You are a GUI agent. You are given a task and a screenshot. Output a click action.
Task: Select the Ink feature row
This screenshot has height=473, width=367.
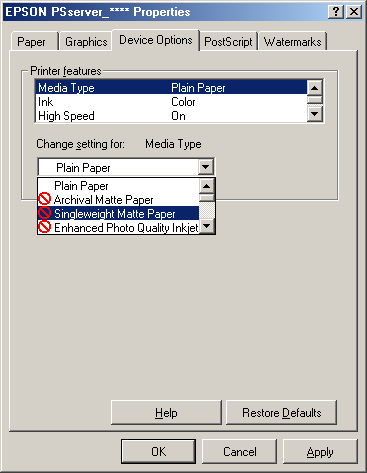(171, 102)
